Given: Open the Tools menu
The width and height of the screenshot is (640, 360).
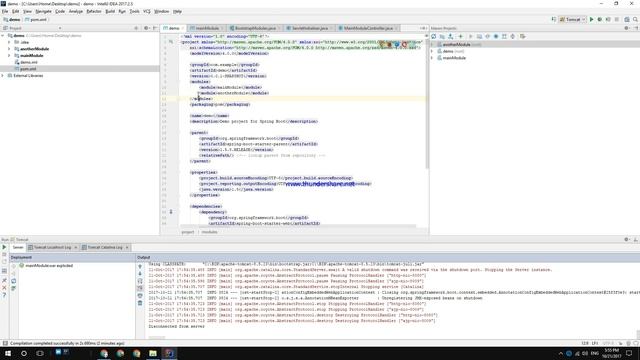Looking at the screenshot, I should click(134, 11).
